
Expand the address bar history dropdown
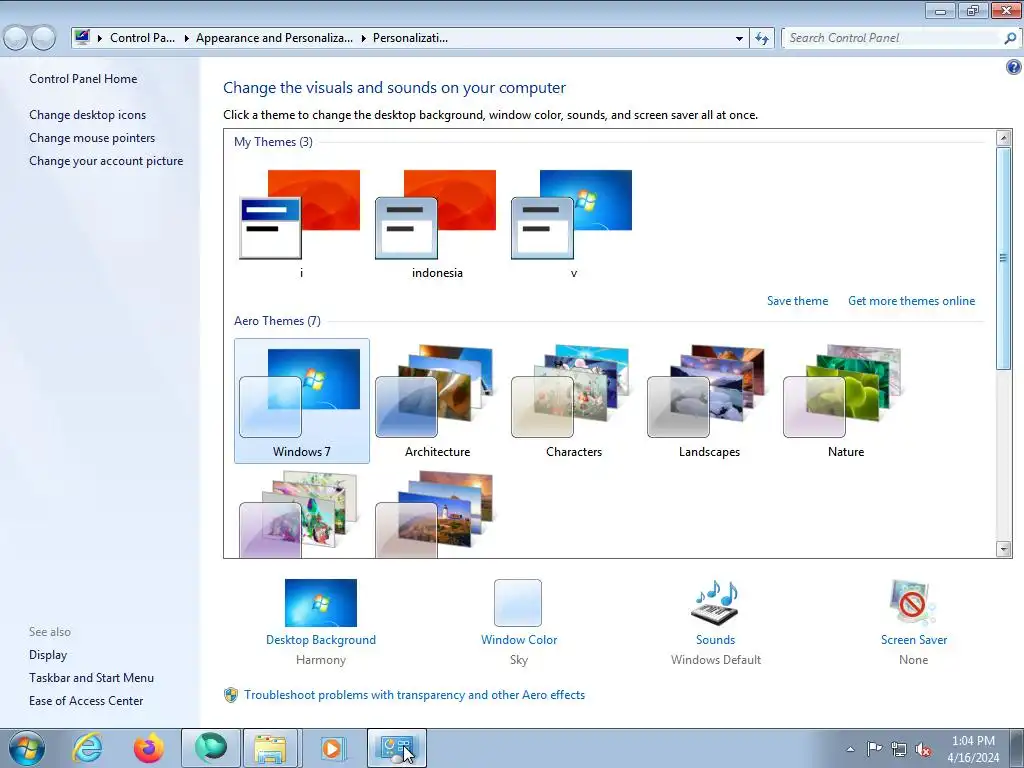739,38
